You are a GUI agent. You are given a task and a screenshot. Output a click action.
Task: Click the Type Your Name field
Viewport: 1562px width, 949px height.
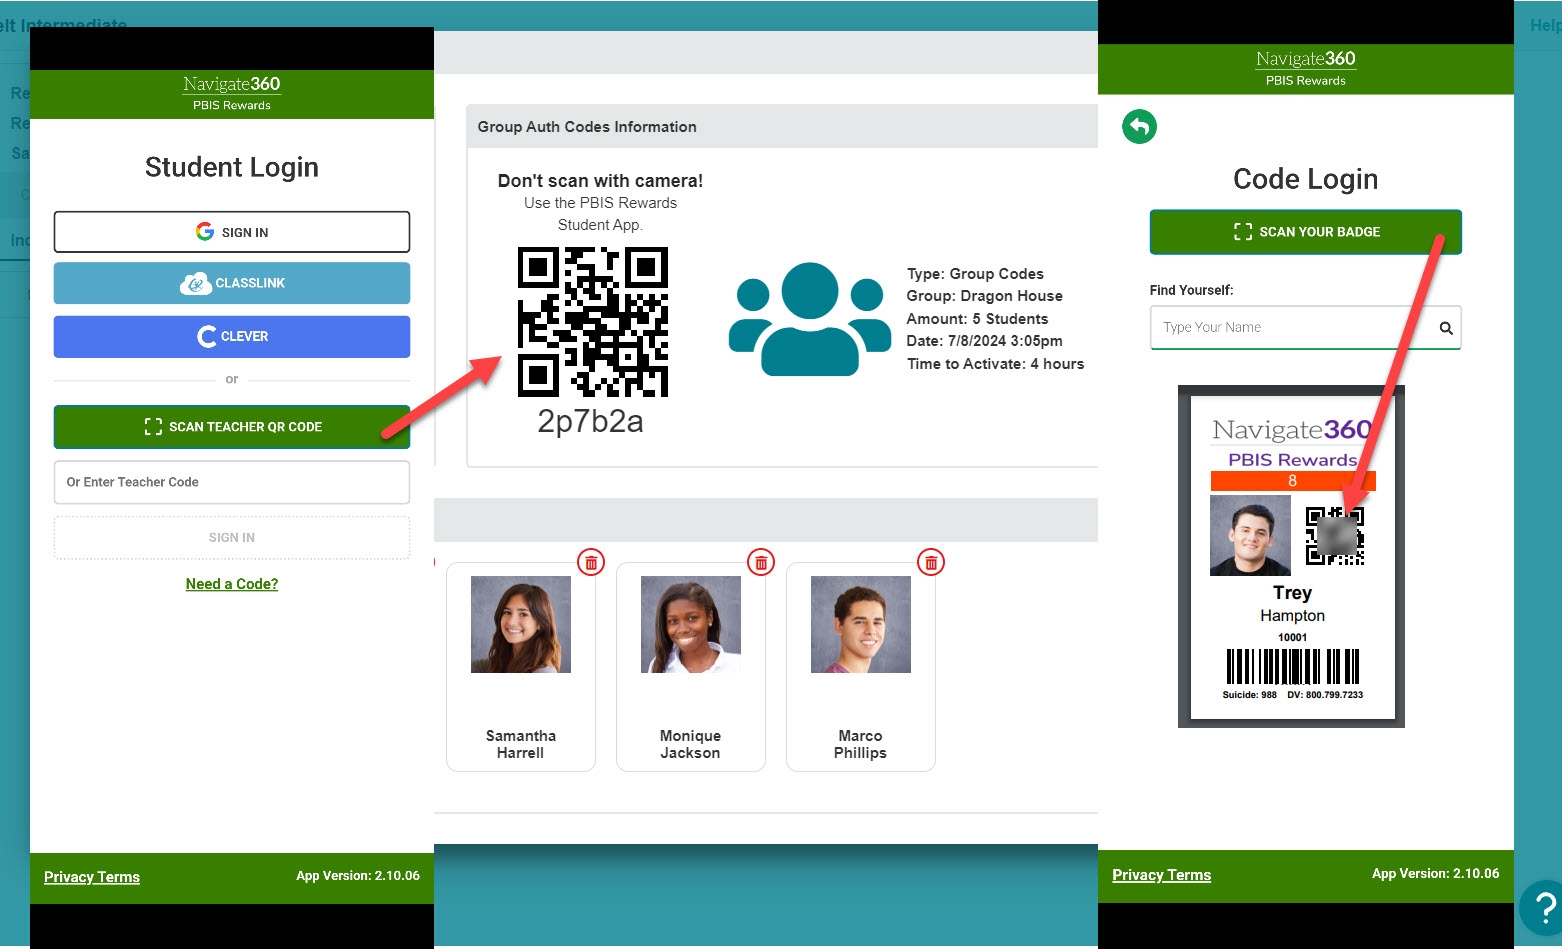[x=1292, y=328]
